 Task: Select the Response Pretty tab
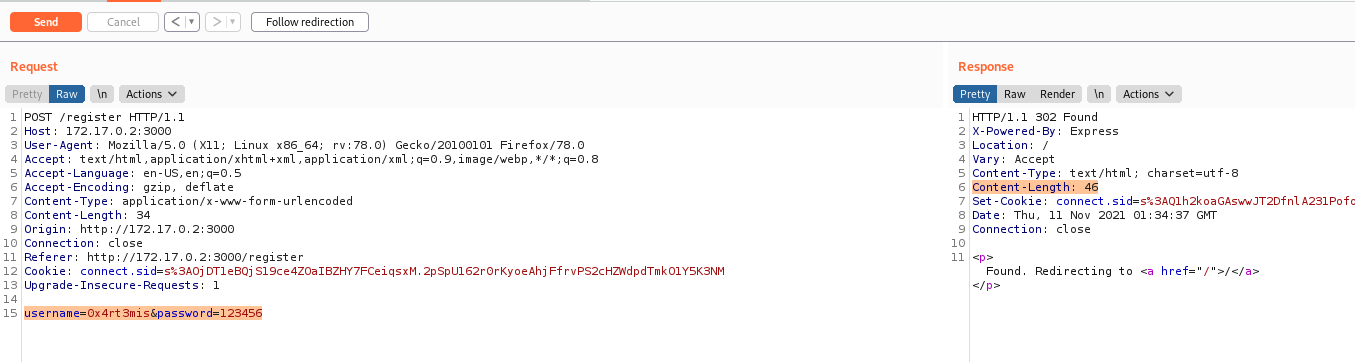[x=975, y=94]
